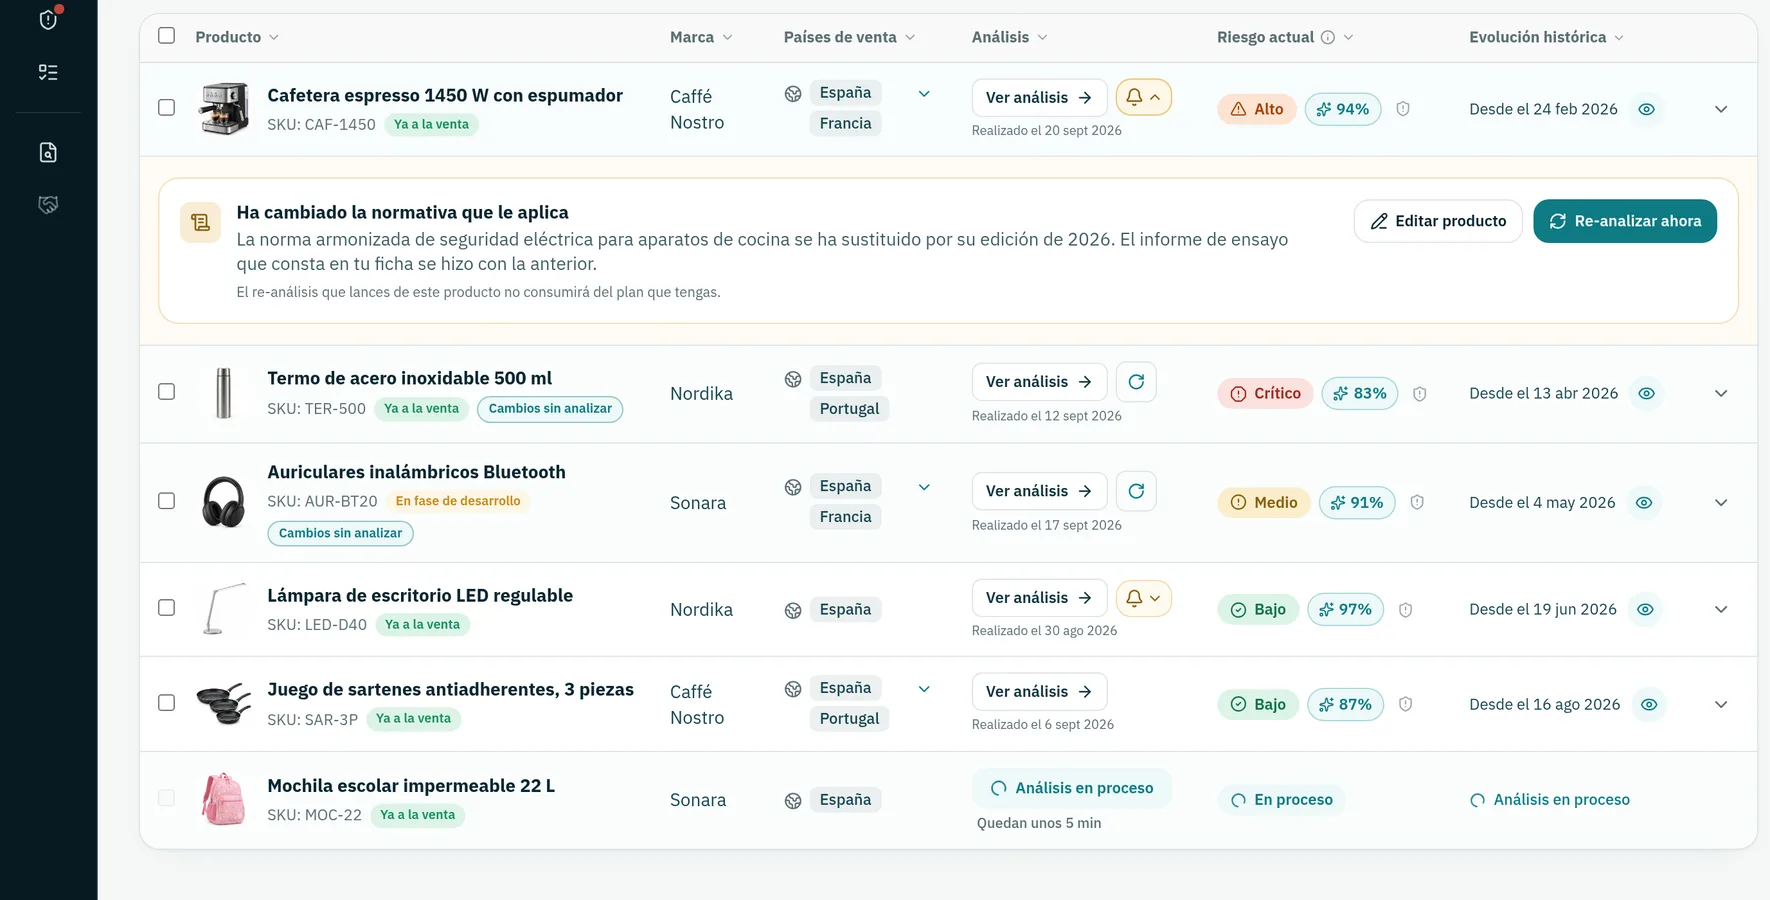Click the Cafetera espresso product thumbnail
Viewport: 1770px width, 900px height.
224,108
